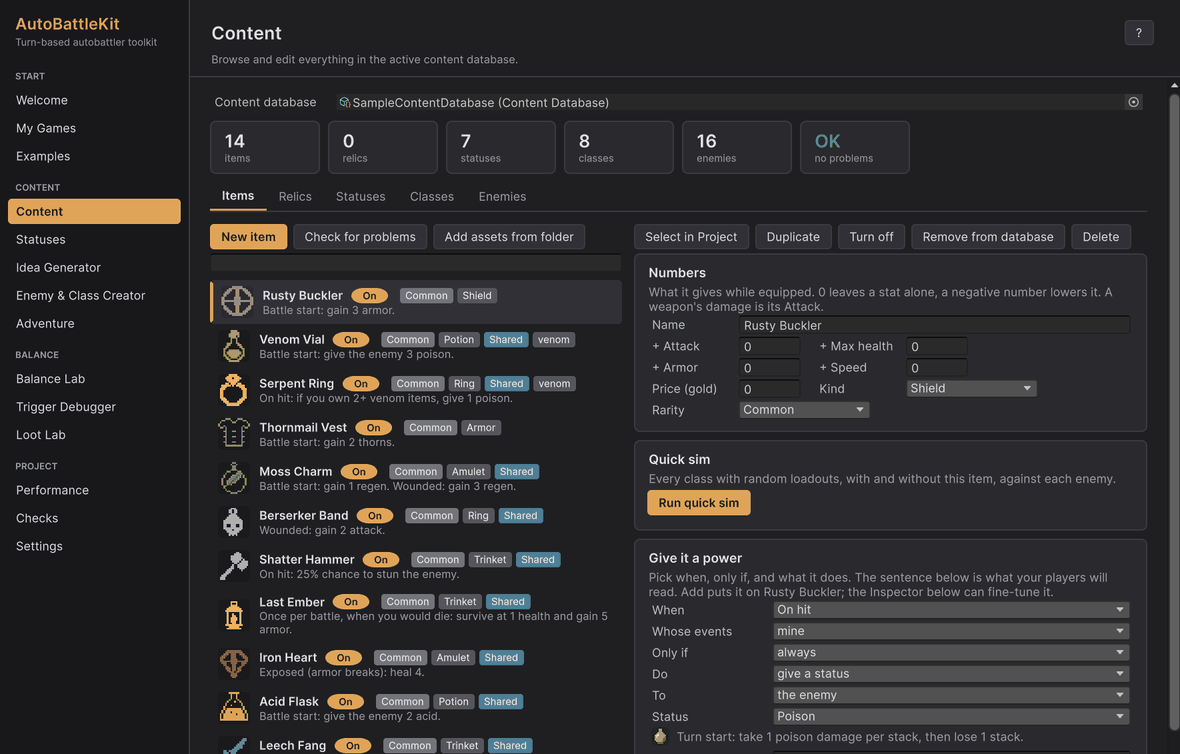Click the Shatter Hammer icon
Viewport: 1180px width, 754px height.
[x=234, y=566]
